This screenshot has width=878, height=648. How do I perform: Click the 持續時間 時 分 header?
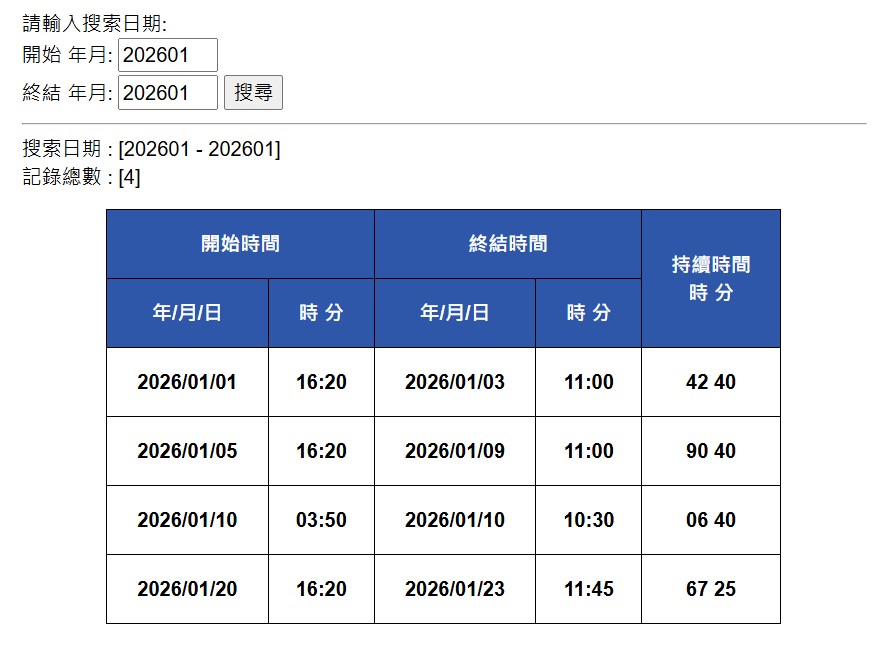710,277
